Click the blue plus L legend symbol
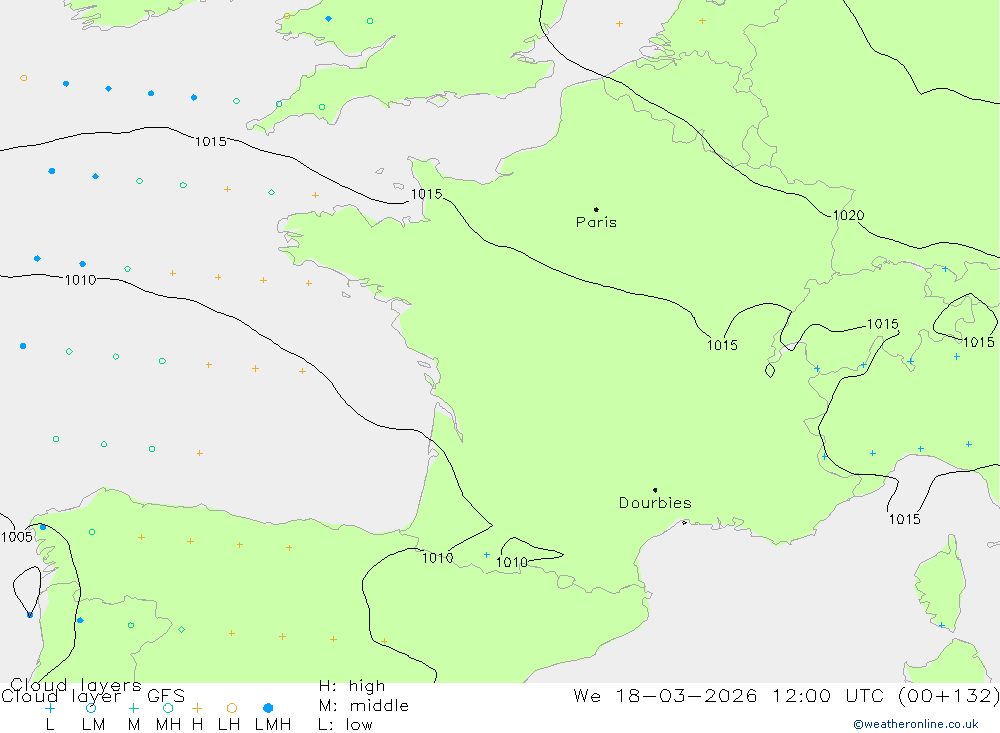Image resolution: width=1000 pixels, height=733 pixels. coord(50,708)
